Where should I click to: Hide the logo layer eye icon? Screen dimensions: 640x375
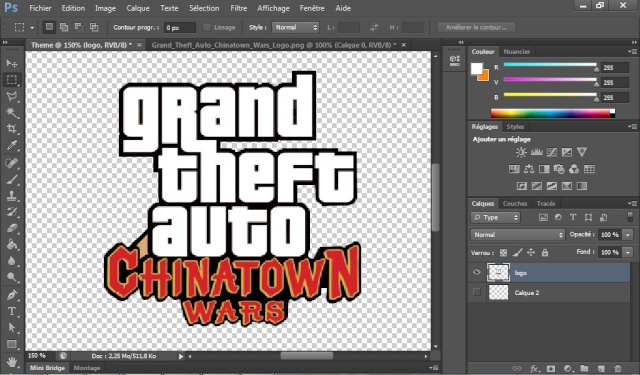476,272
